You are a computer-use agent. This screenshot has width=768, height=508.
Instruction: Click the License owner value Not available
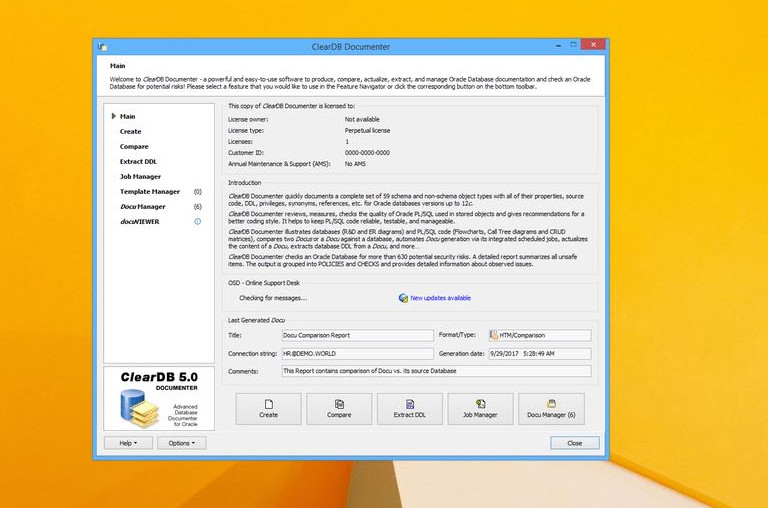click(x=362, y=119)
